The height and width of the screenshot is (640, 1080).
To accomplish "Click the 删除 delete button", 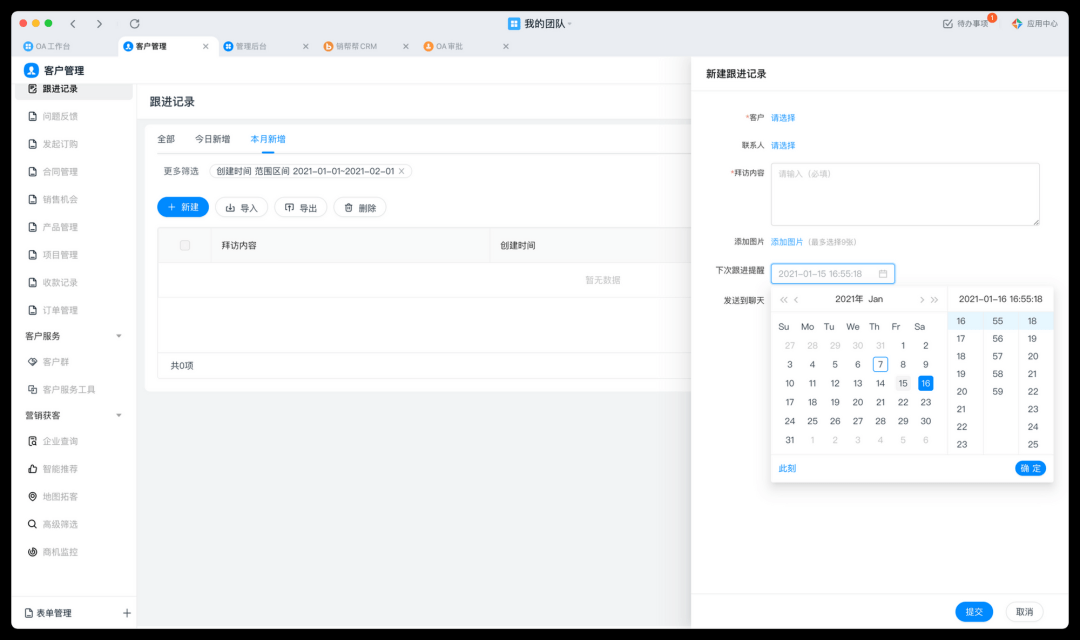I will (360, 207).
